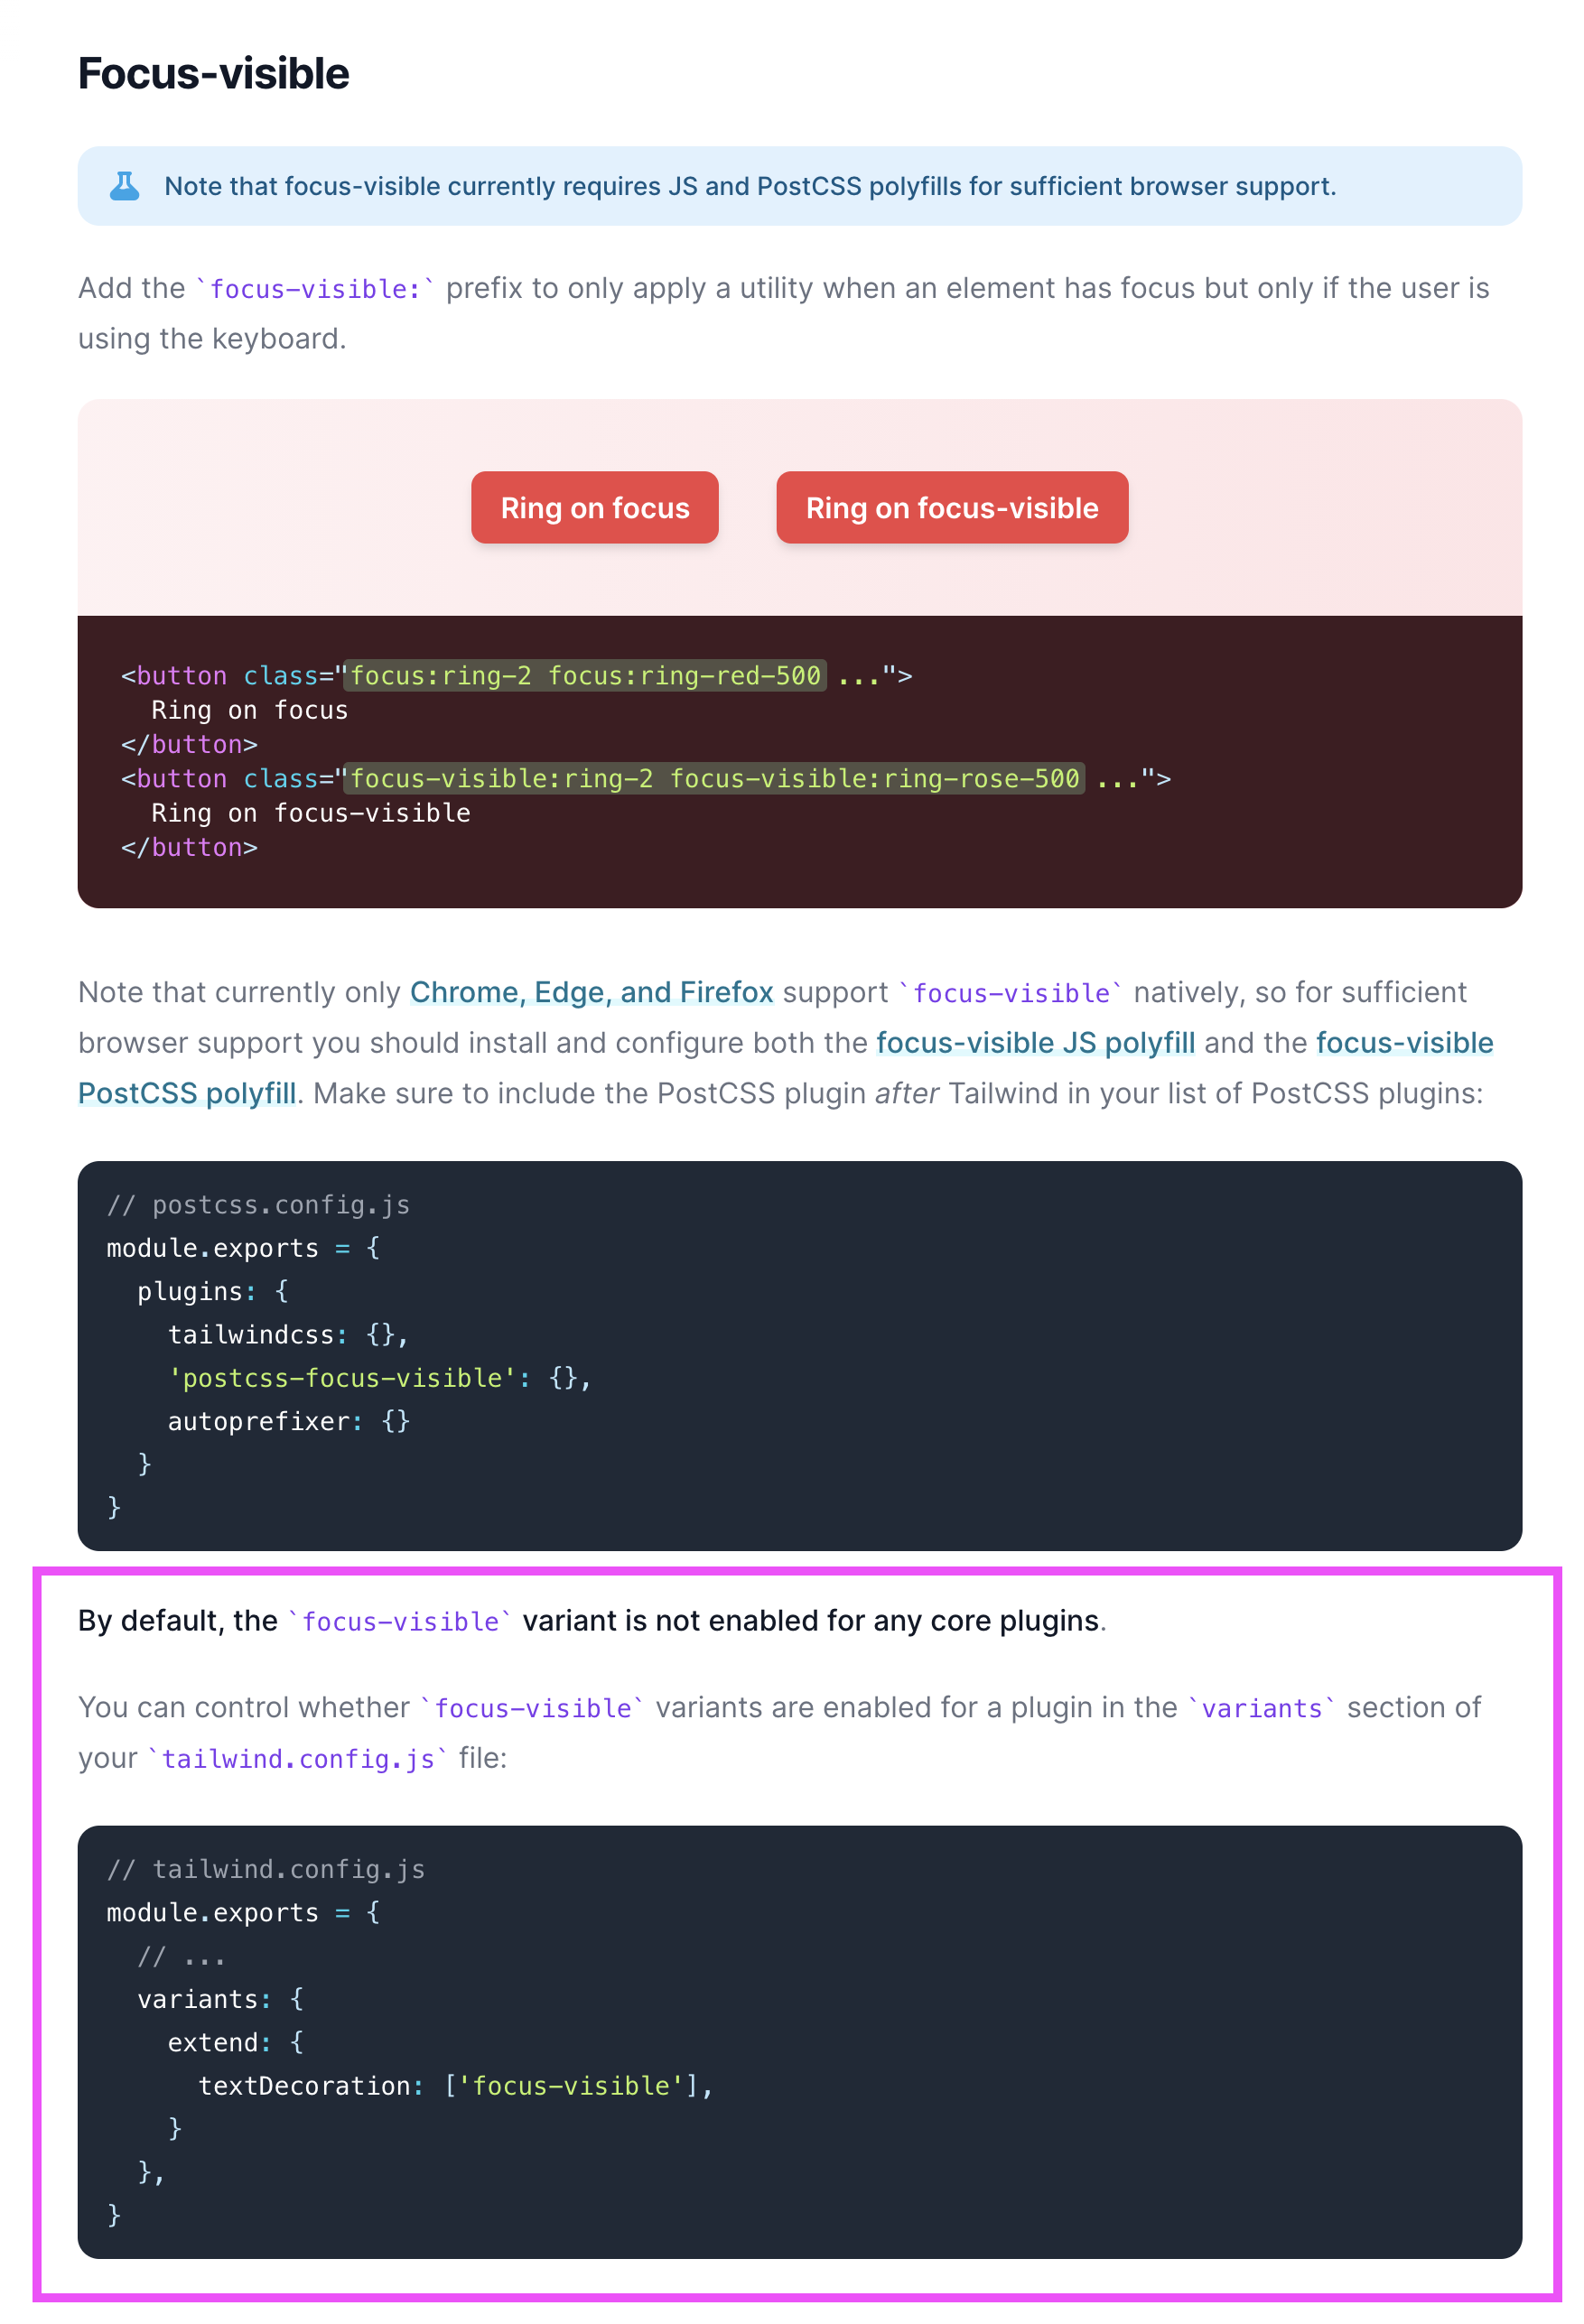Click the blue note banner text
The image size is (1584, 2324).
click(x=748, y=185)
